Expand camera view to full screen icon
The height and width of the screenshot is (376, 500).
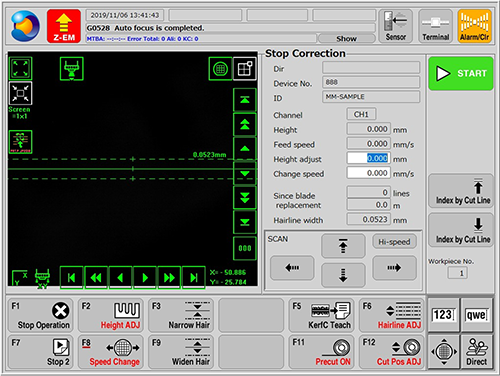[x=20, y=68]
